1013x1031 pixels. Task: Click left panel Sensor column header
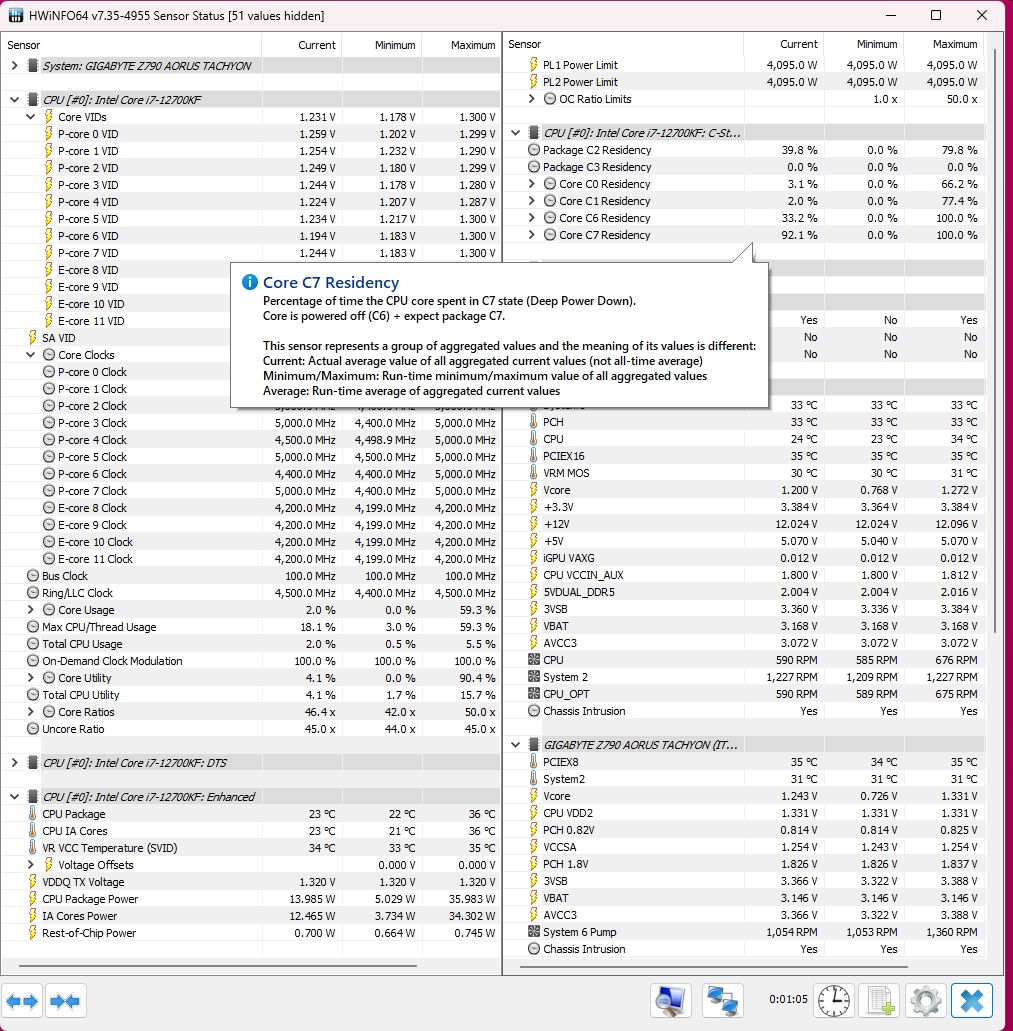coord(131,45)
